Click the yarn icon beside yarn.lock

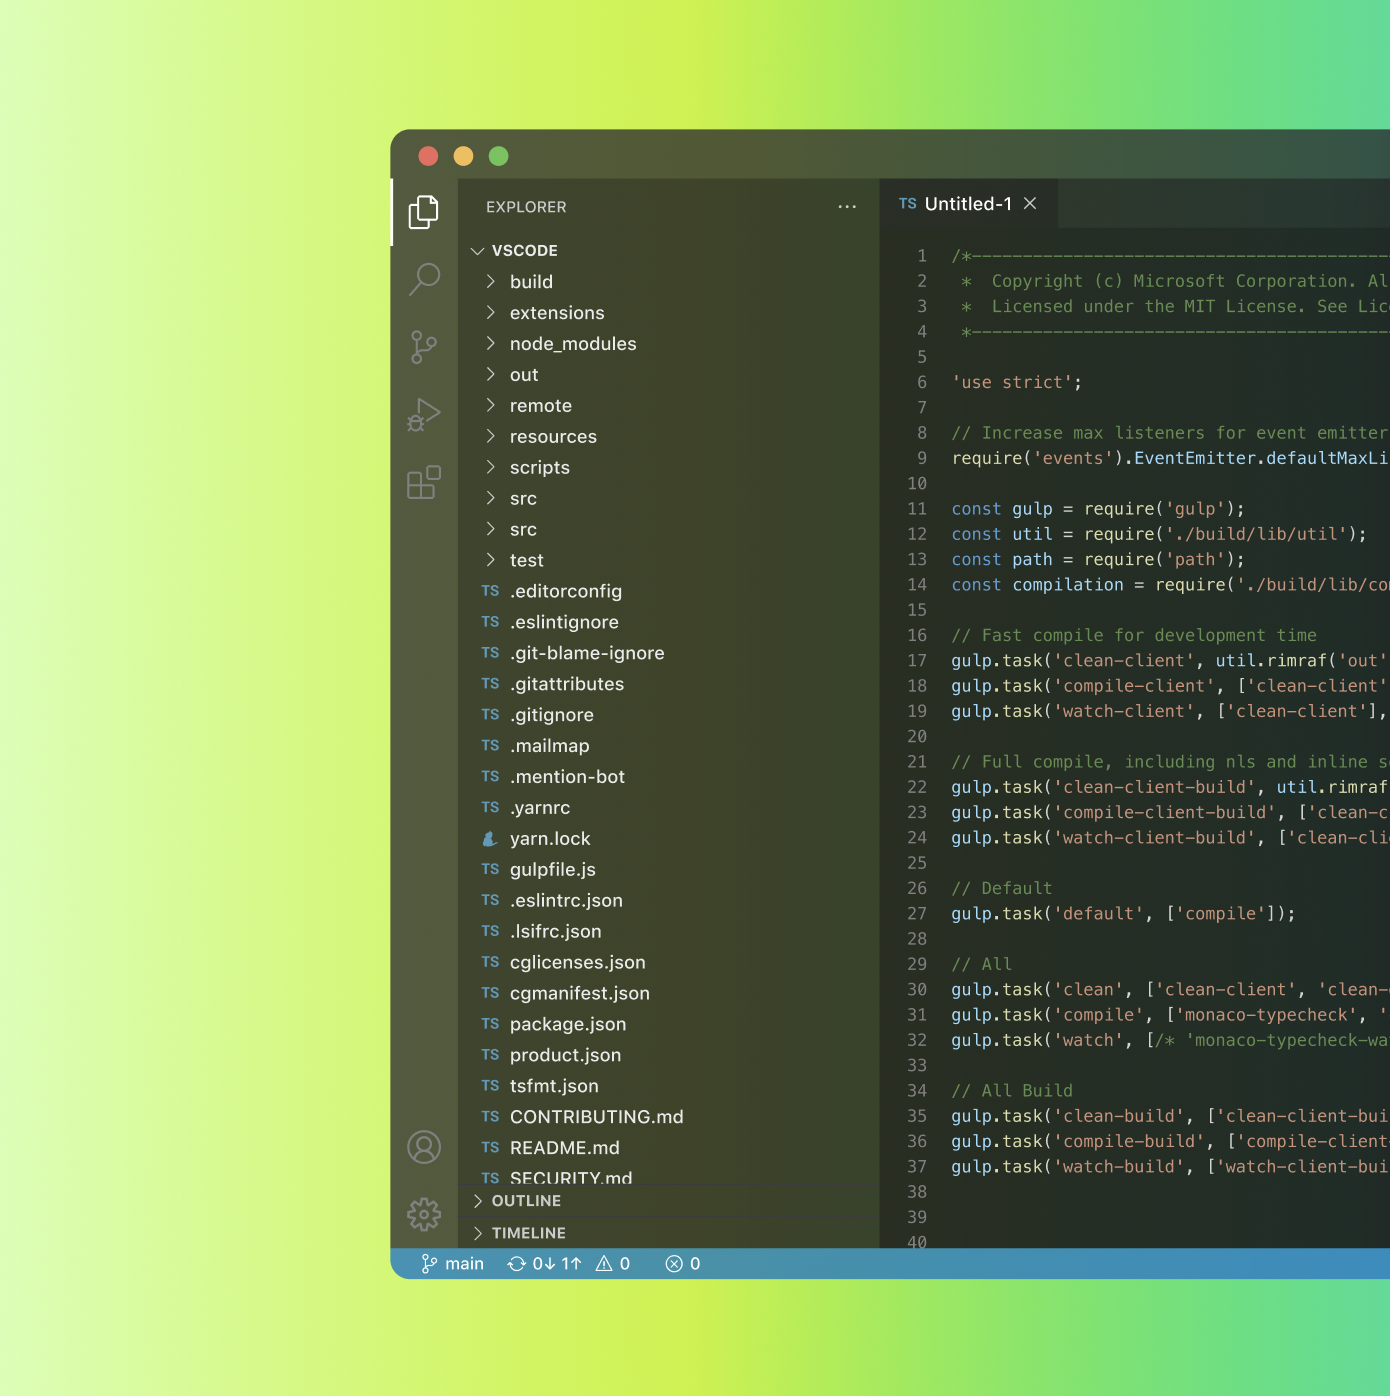(x=490, y=839)
